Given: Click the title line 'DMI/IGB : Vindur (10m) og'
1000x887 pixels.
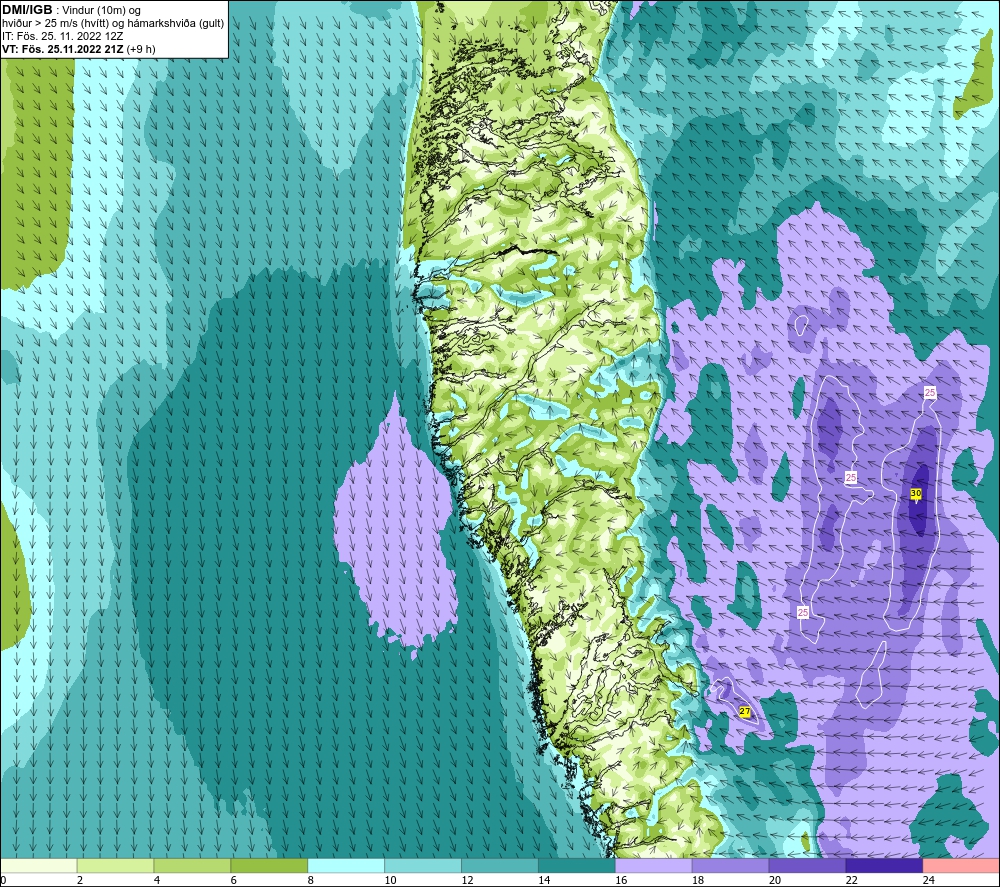Looking at the screenshot, I should click(x=72, y=10).
